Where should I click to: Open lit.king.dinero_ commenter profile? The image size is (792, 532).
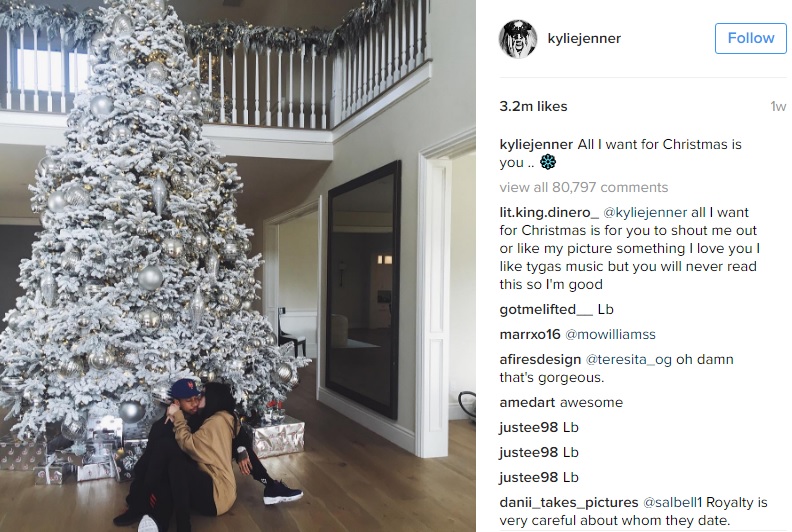pyautogui.click(x=549, y=213)
